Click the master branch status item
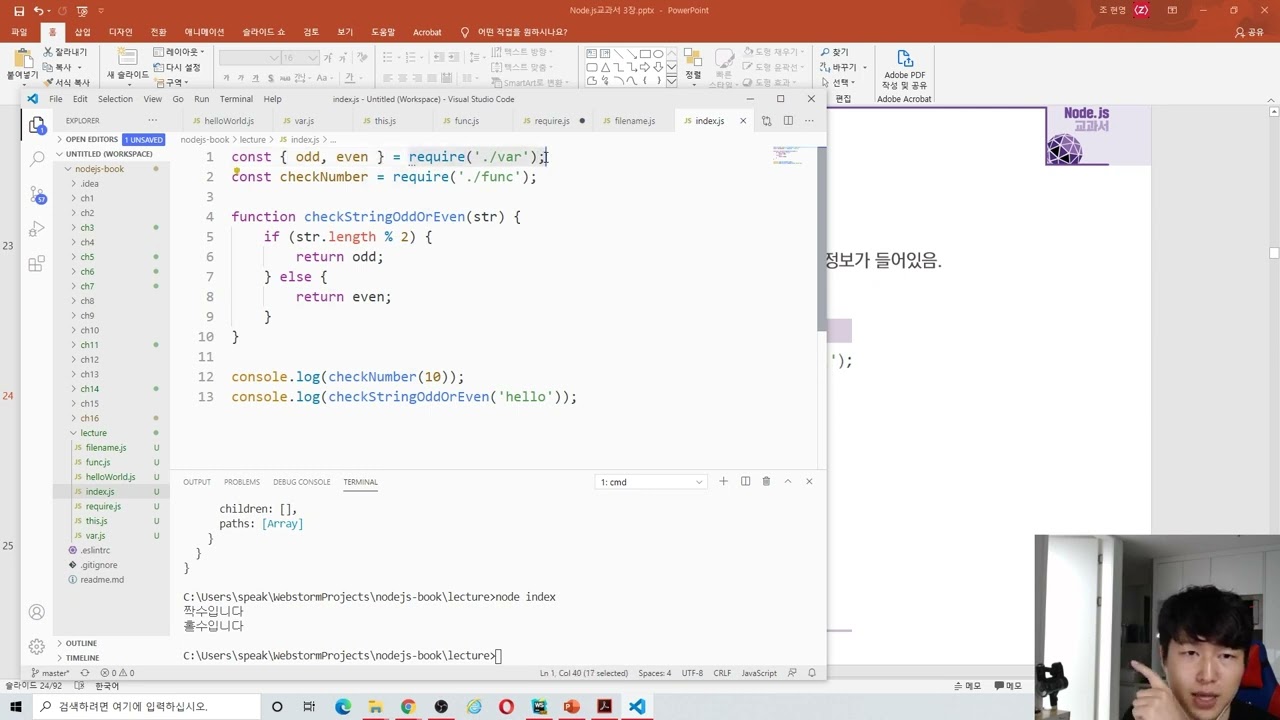Image resolution: width=1280 pixels, height=720 pixels. tap(50, 673)
